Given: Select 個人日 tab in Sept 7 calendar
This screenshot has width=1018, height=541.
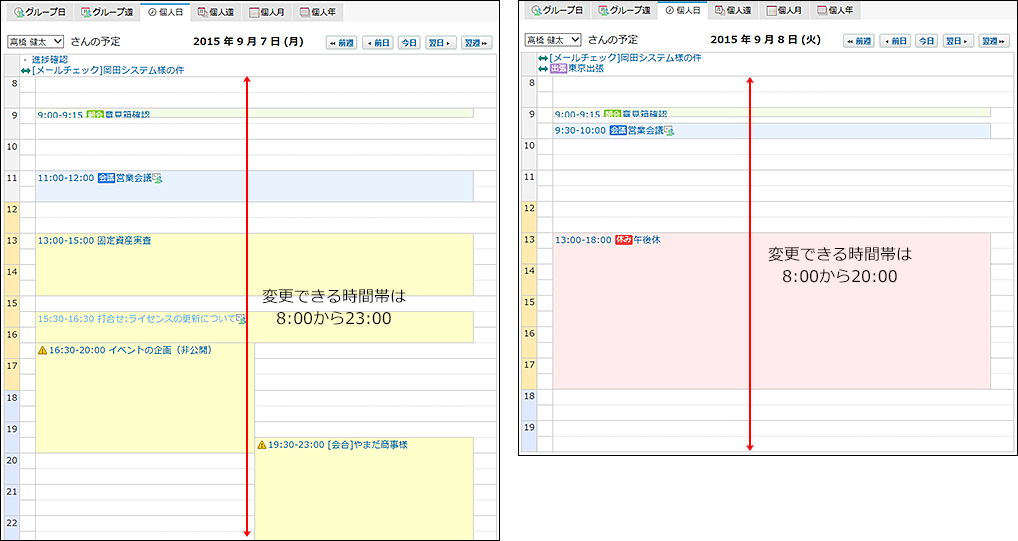Looking at the screenshot, I should (166, 12).
